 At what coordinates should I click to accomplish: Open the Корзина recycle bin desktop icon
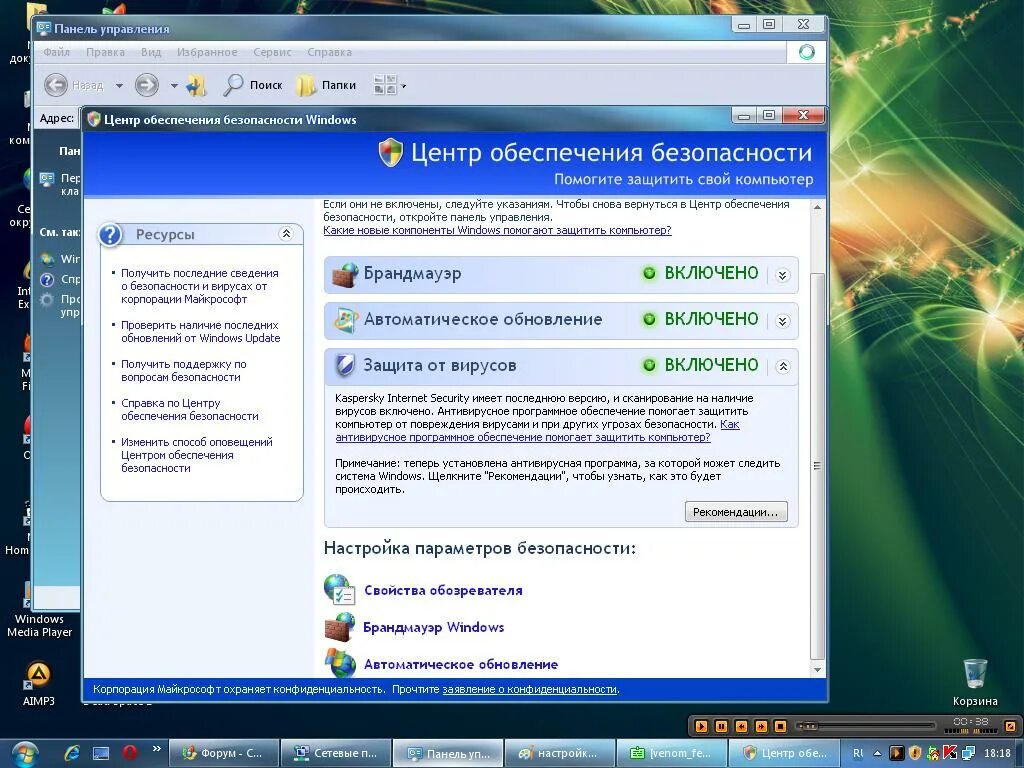(975, 682)
